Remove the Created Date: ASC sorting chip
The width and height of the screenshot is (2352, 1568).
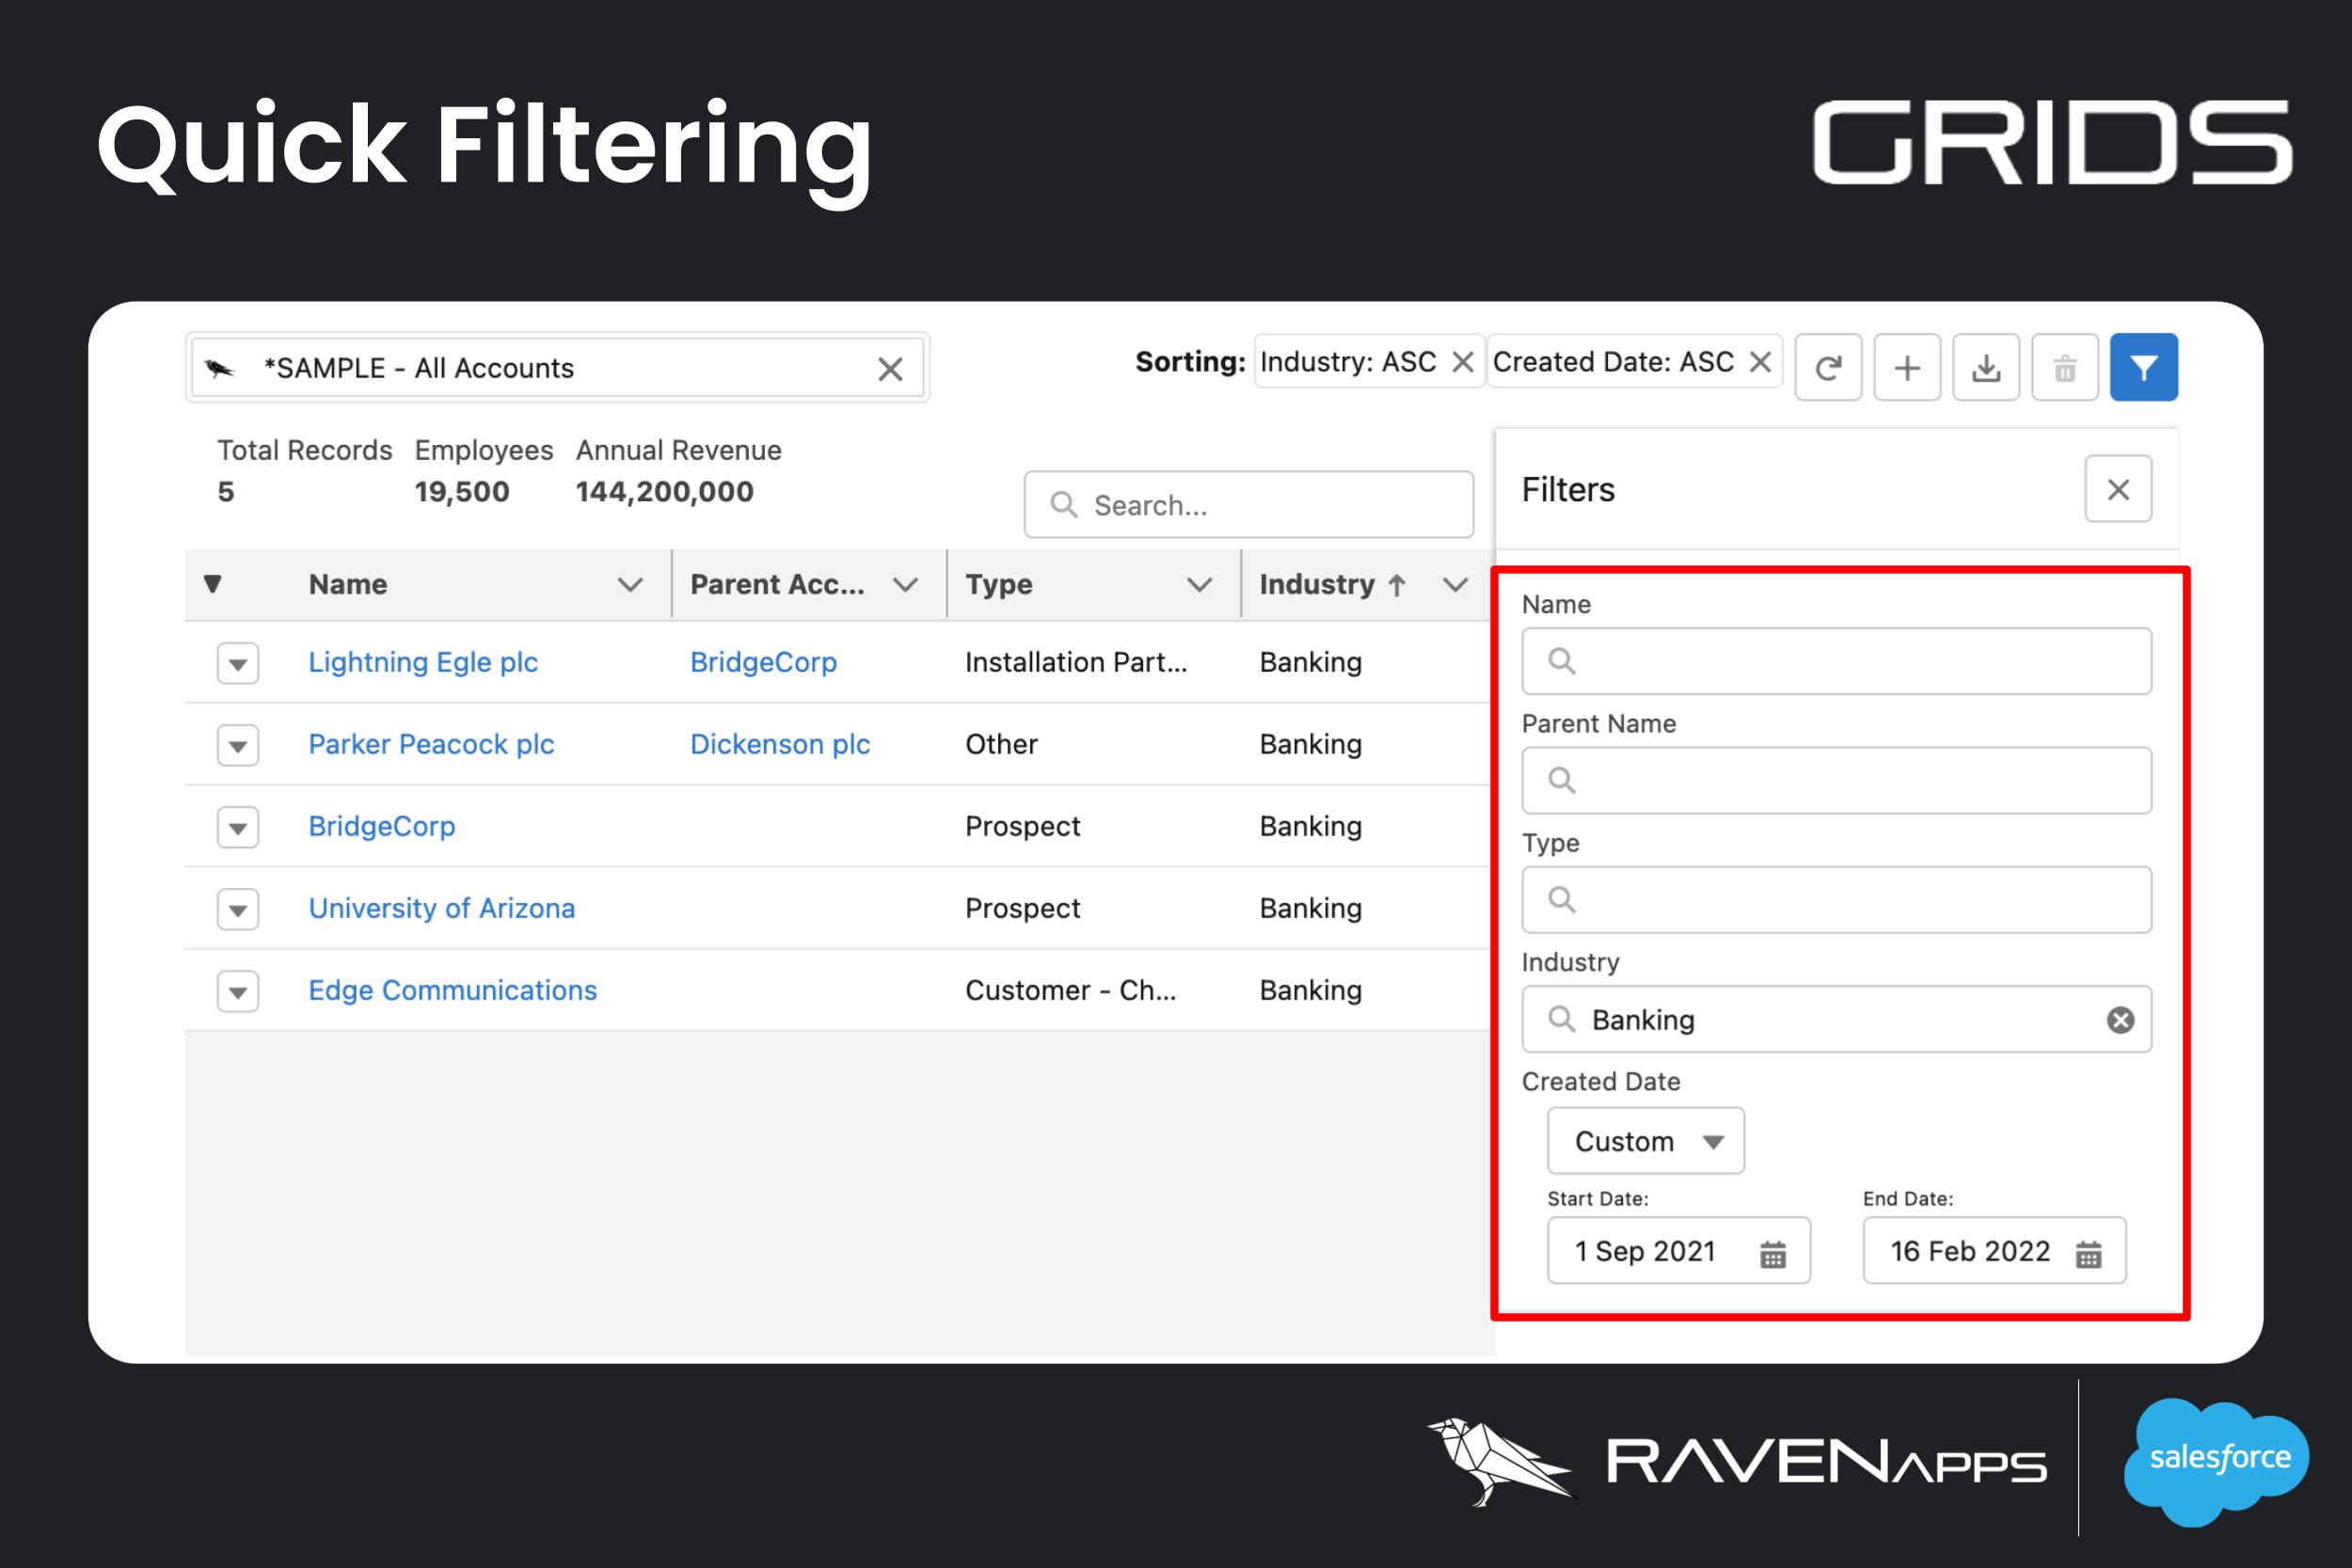1760,362
